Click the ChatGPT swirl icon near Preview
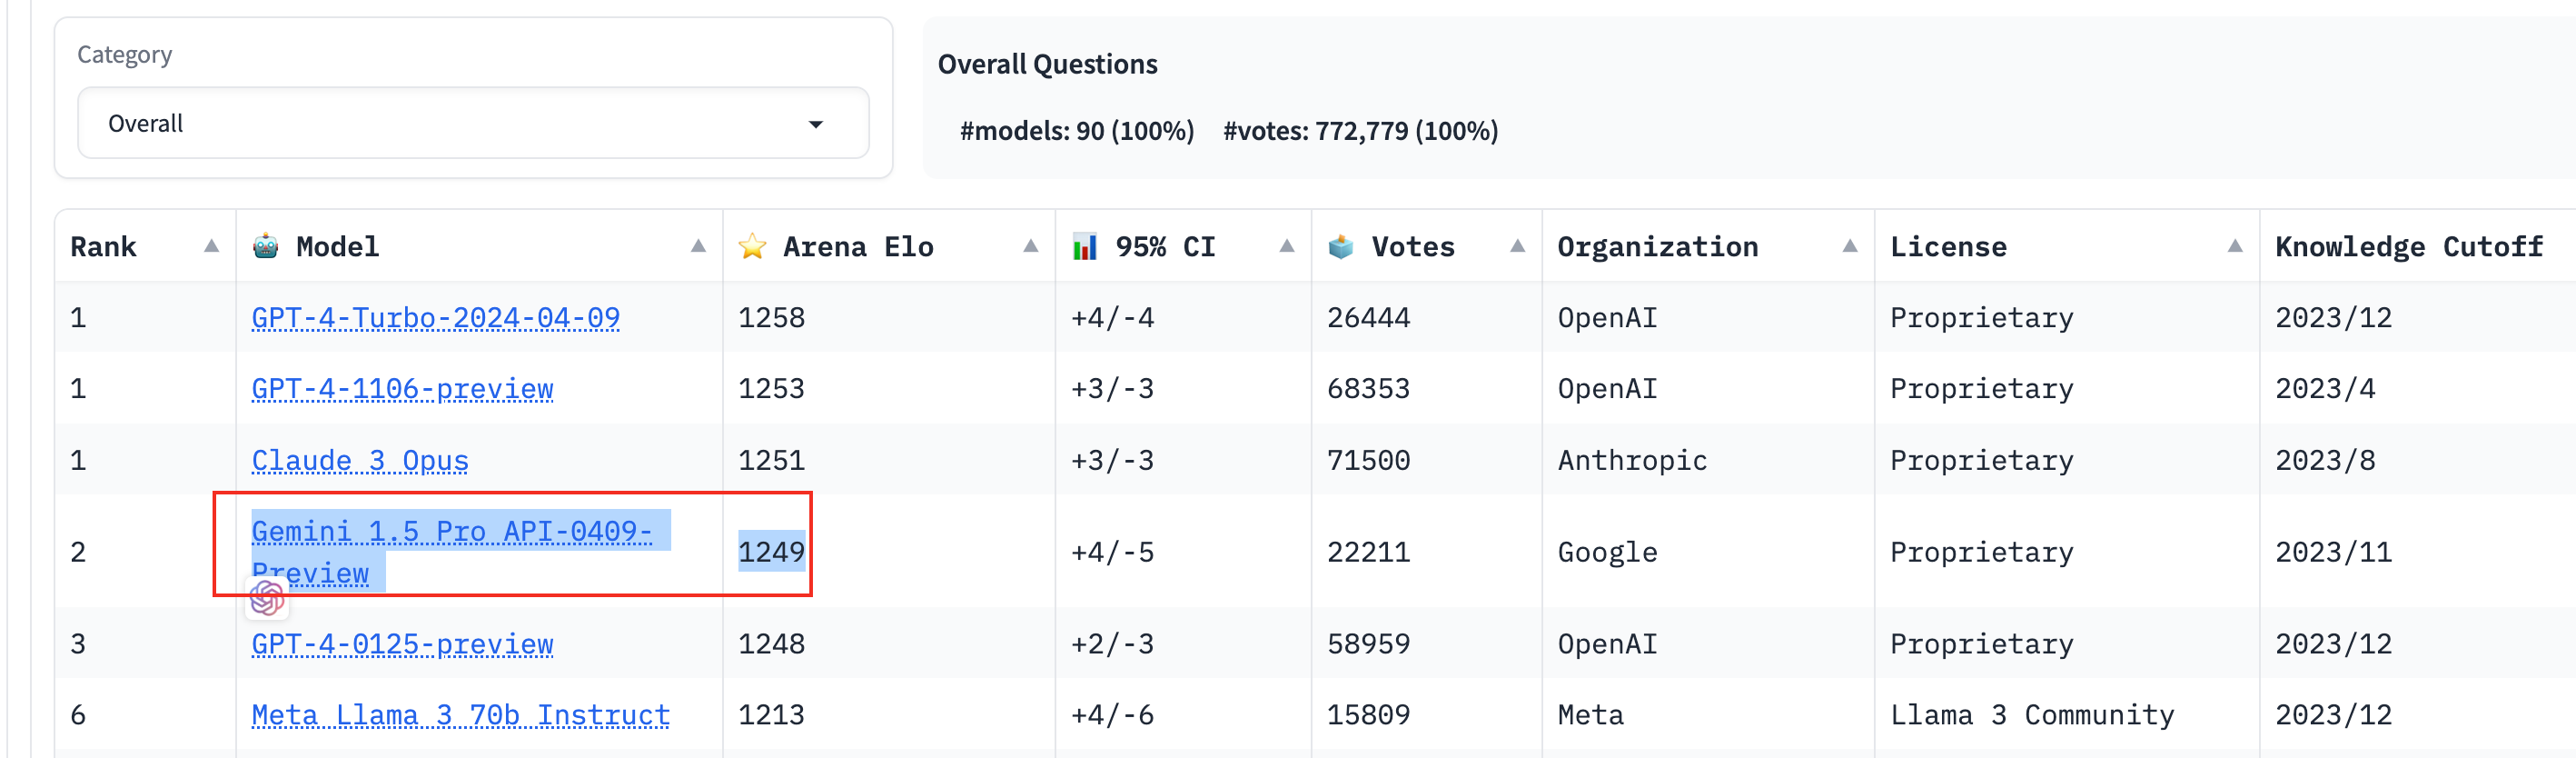 (x=267, y=599)
